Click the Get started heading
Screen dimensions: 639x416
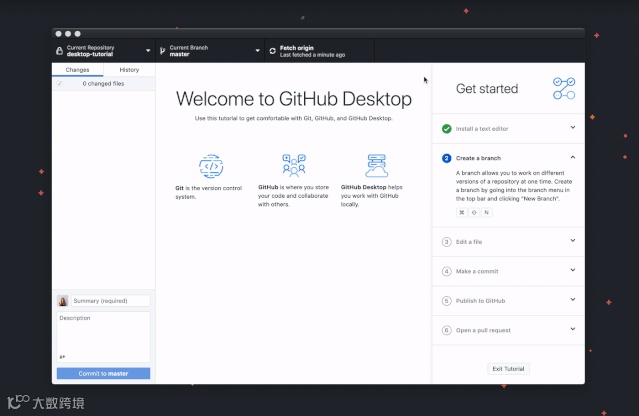point(487,88)
